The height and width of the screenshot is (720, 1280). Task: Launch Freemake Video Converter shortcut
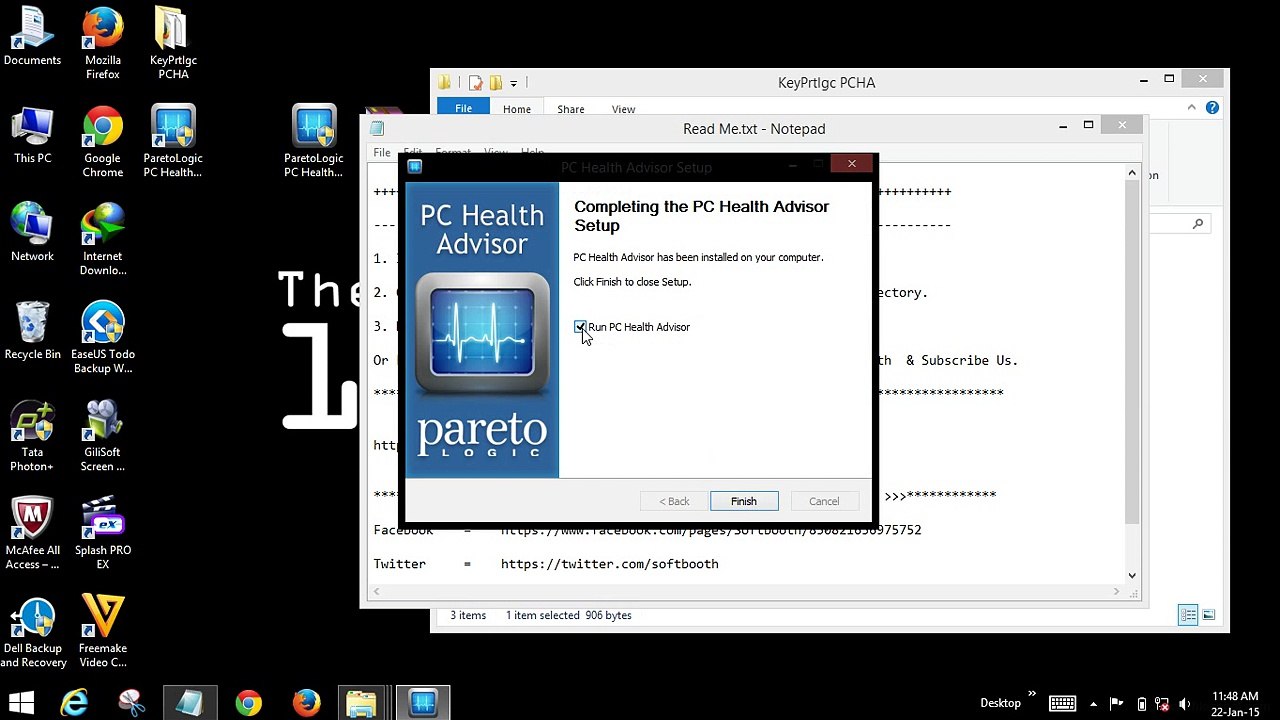102,632
